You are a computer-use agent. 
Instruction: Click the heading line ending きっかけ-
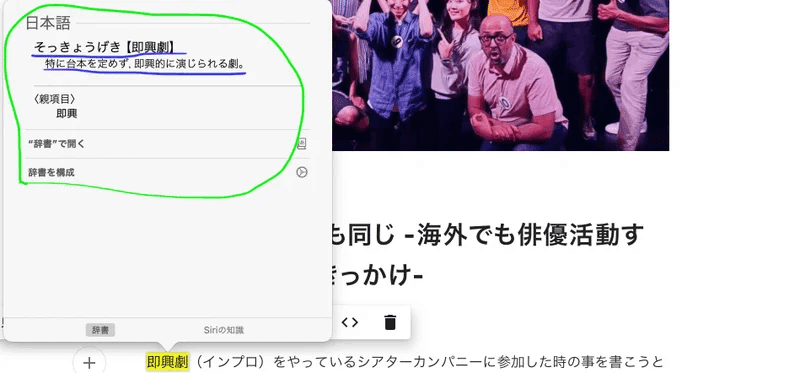[x=378, y=277]
